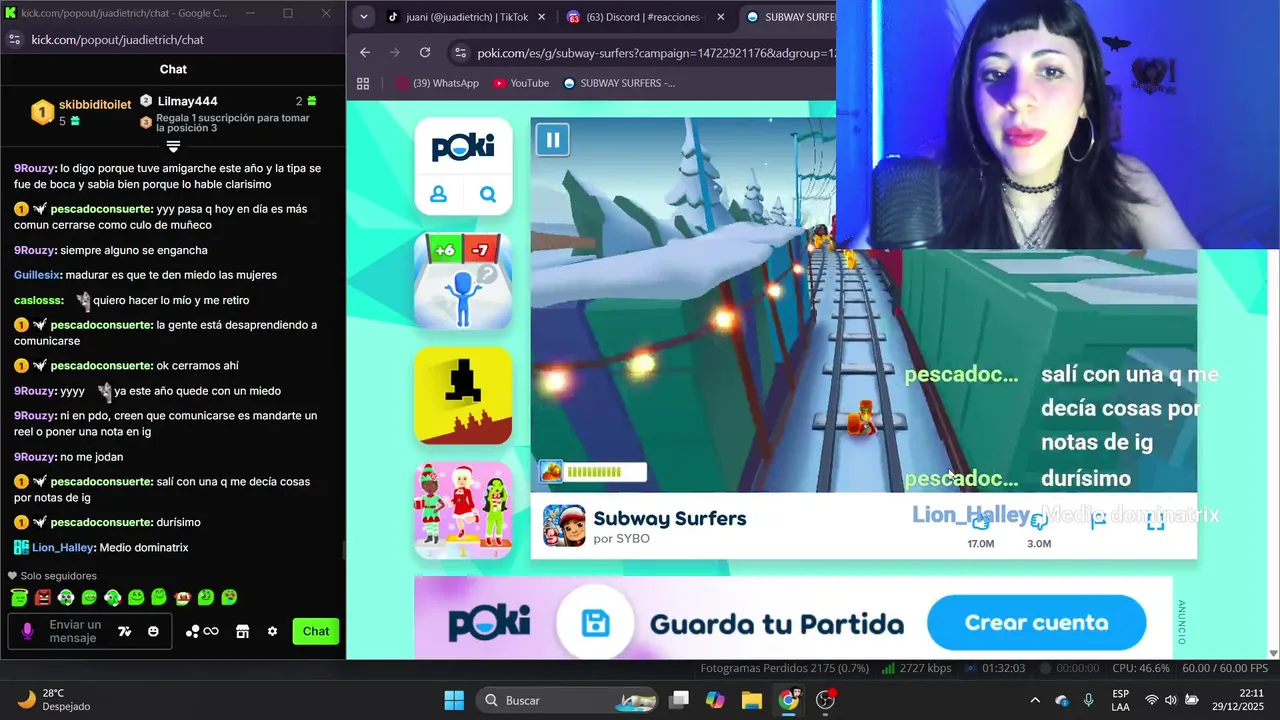Open the WhatsApp bookmark

[437, 83]
